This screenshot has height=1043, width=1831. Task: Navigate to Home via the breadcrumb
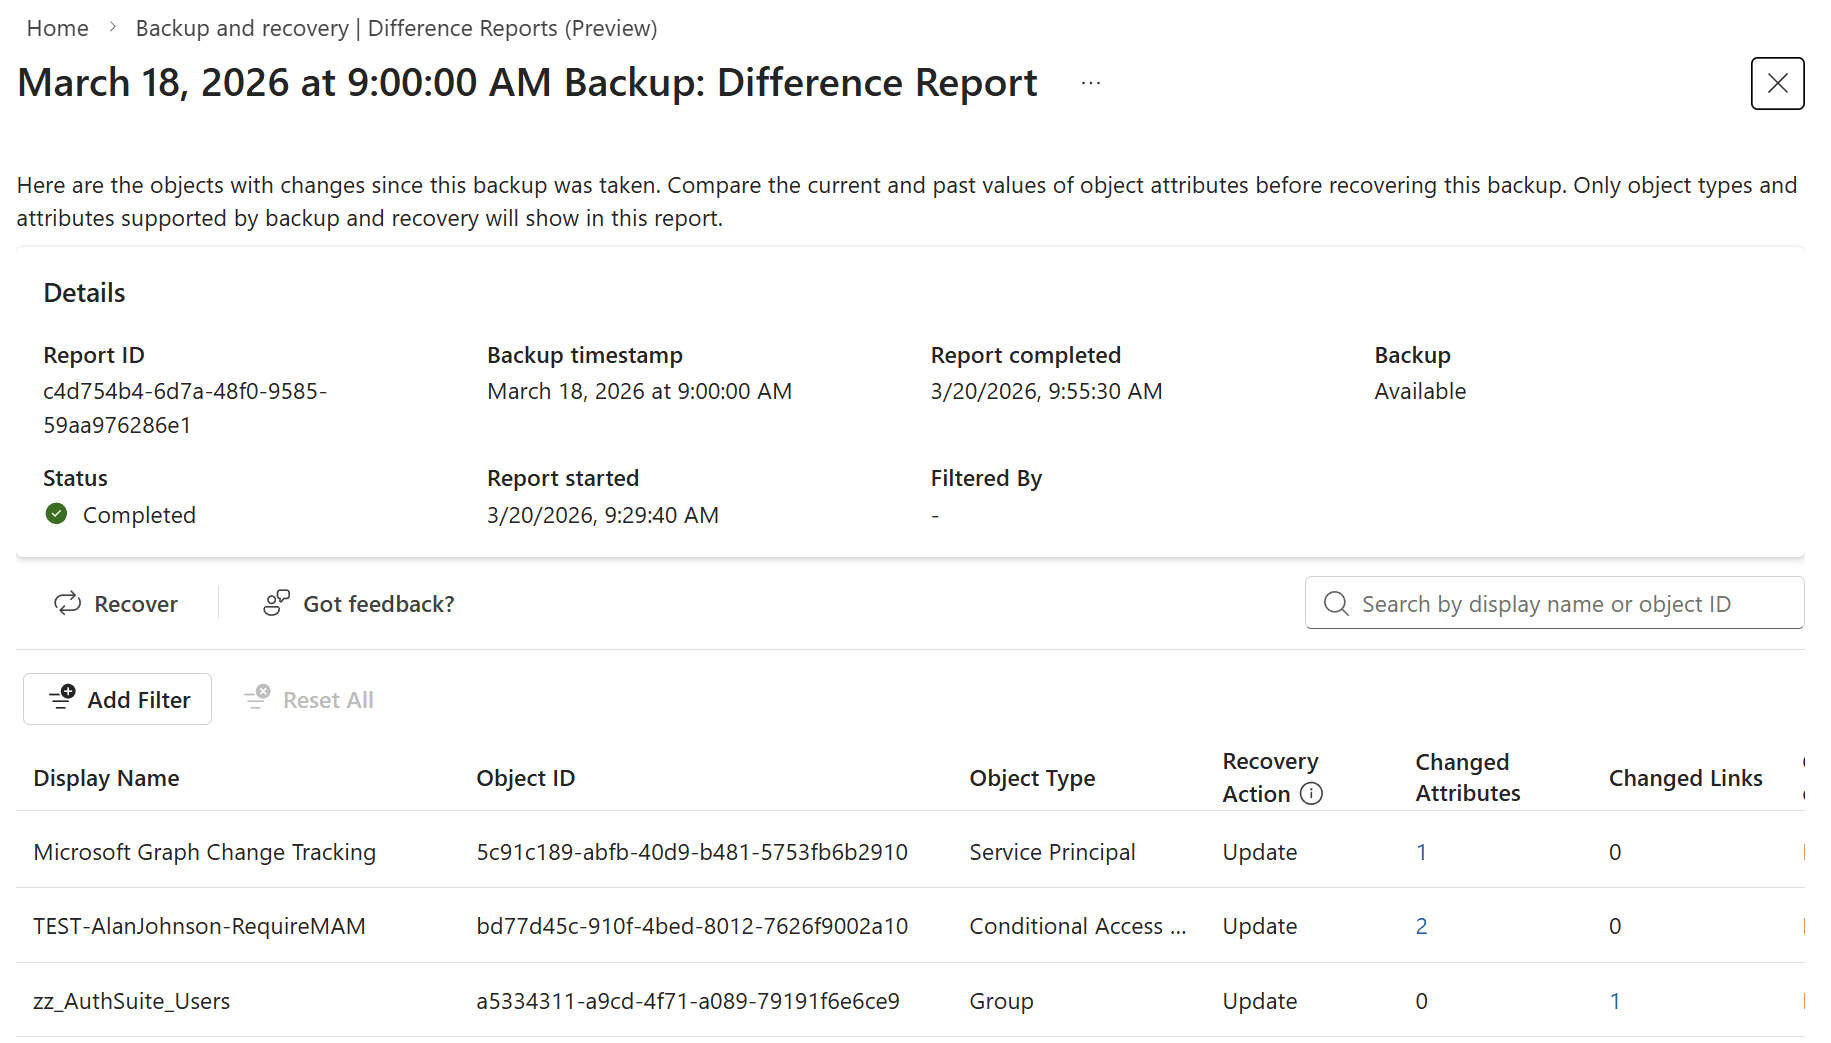(x=57, y=27)
